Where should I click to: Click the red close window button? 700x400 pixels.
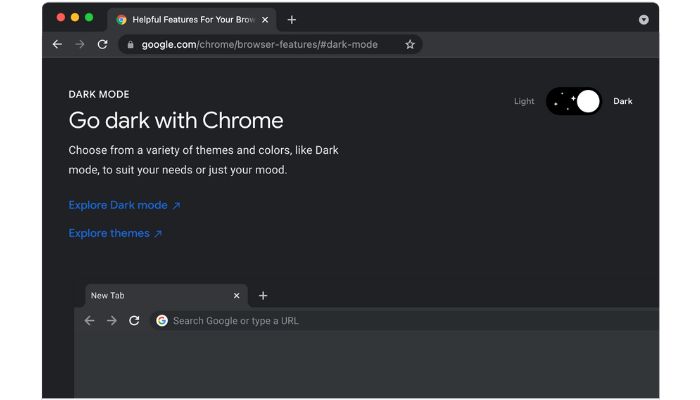pos(61,17)
